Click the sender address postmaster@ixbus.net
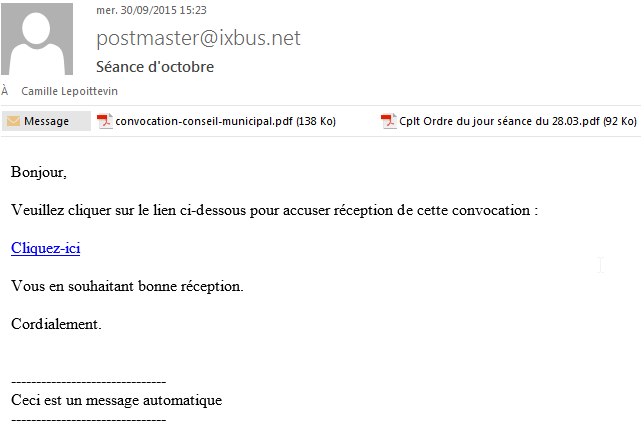The height and width of the screenshot is (425, 641). coord(198,39)
